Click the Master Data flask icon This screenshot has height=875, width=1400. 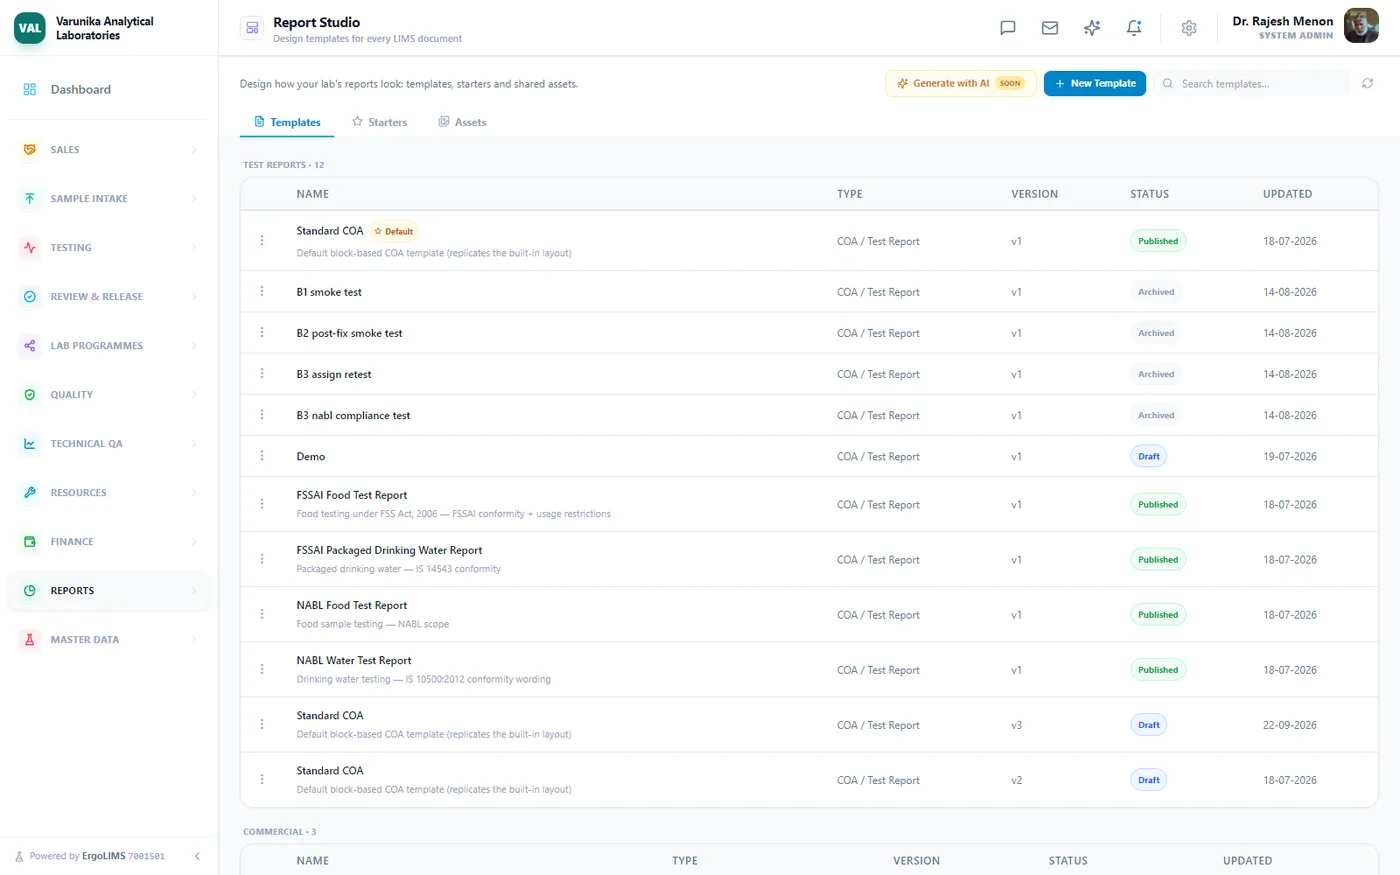30,640
